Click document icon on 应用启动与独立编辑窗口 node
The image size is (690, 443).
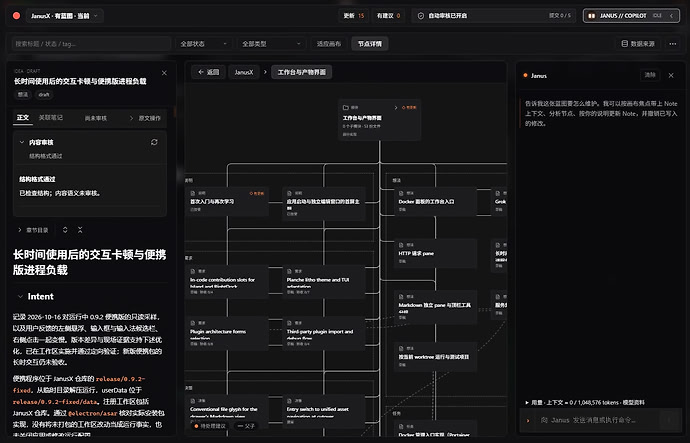coord(290,193)
